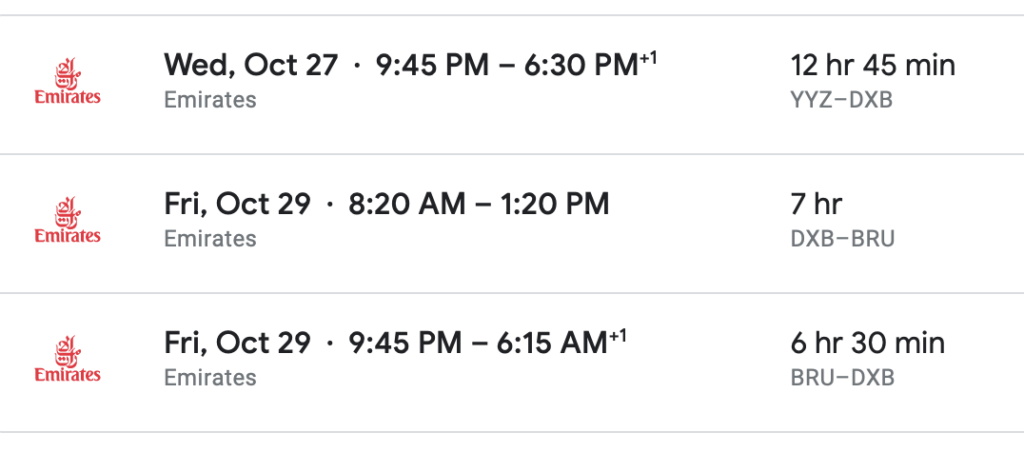
Task: Click the +1 day marker after 6:30 PM
Action: (649, 58)
